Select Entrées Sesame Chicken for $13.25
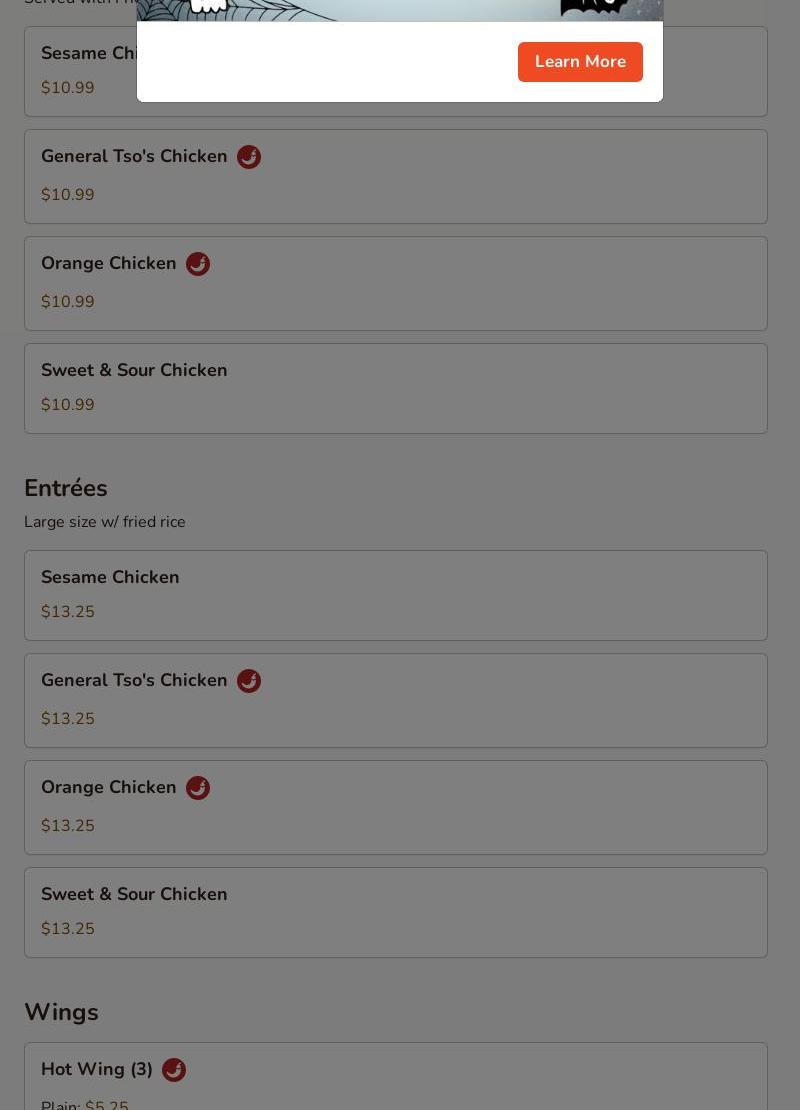 click(x=396, y=595)
